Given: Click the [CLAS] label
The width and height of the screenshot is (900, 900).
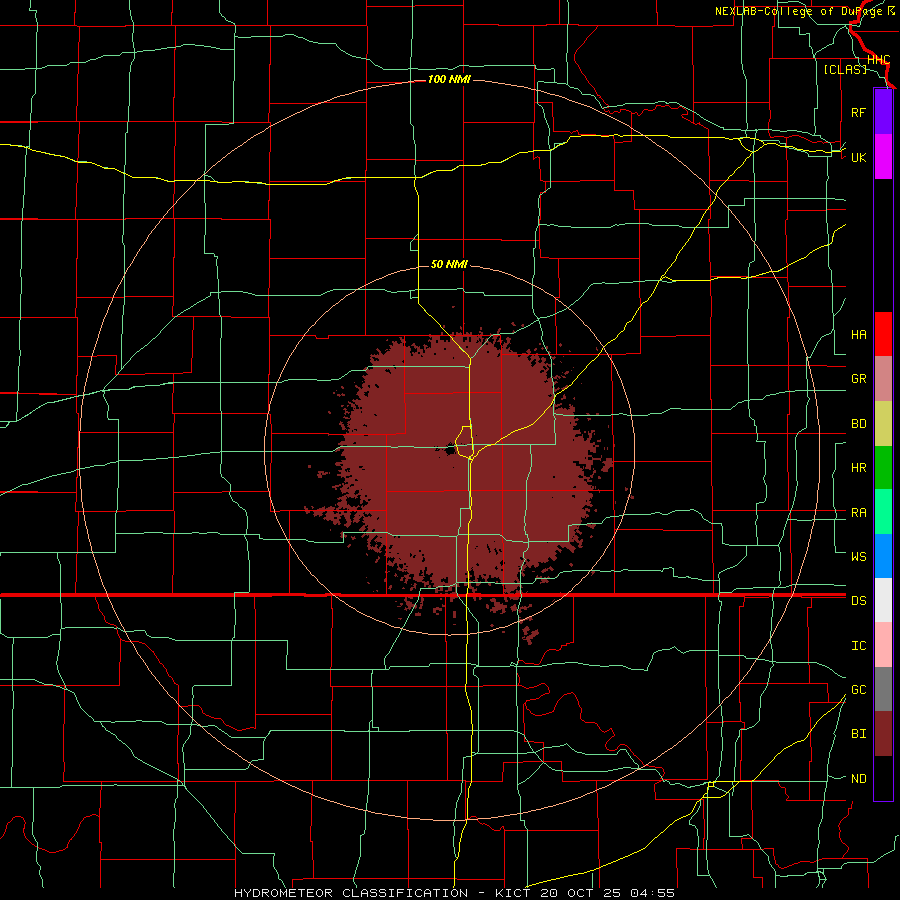Looking at the screenshot, I should [x=845, y=69].
